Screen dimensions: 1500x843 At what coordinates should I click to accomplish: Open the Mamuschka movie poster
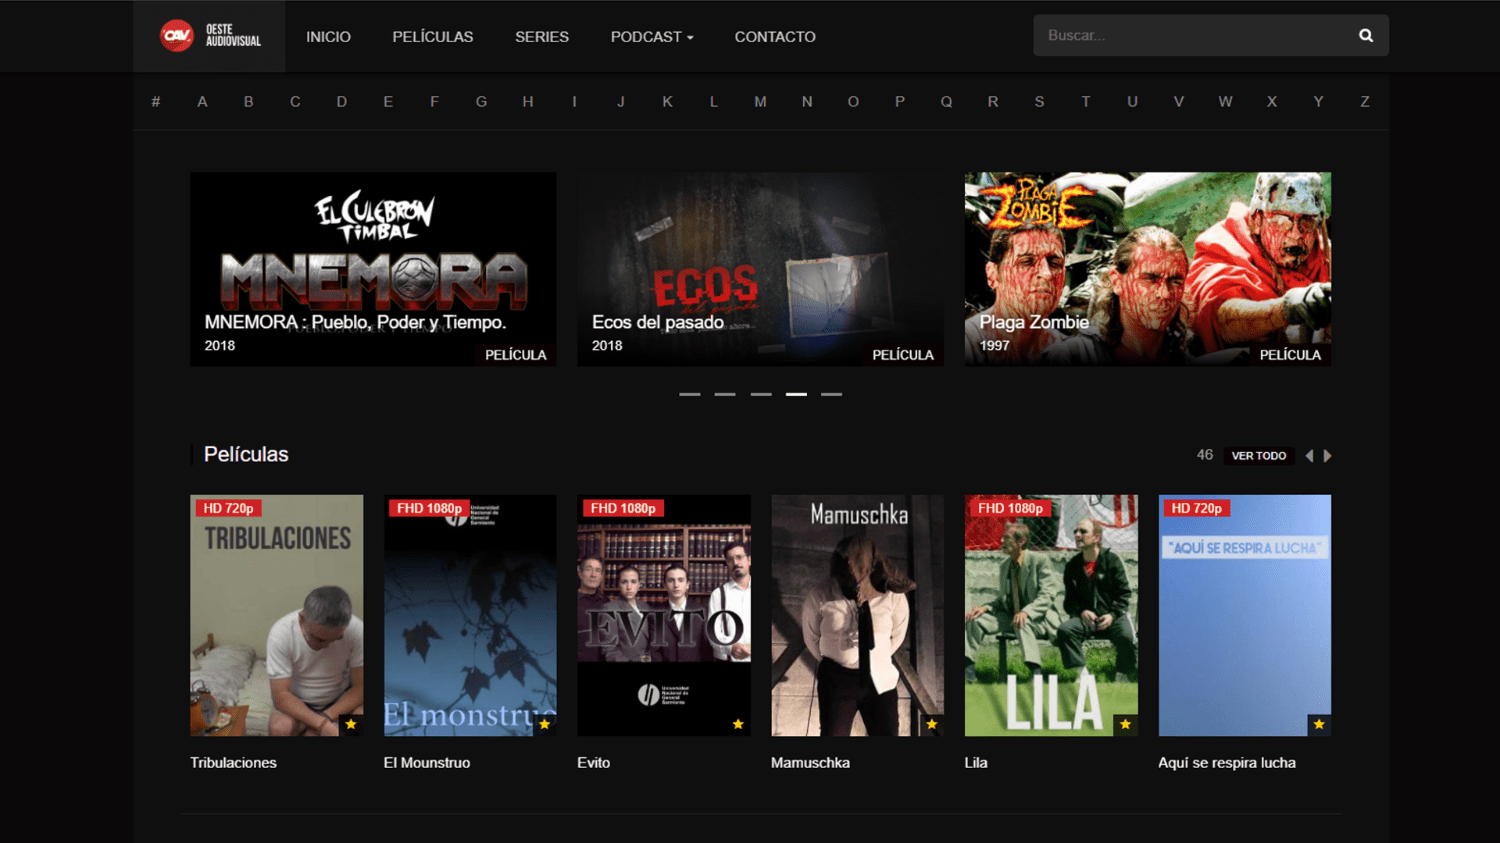pyautogui.click(x=857, y=615)
